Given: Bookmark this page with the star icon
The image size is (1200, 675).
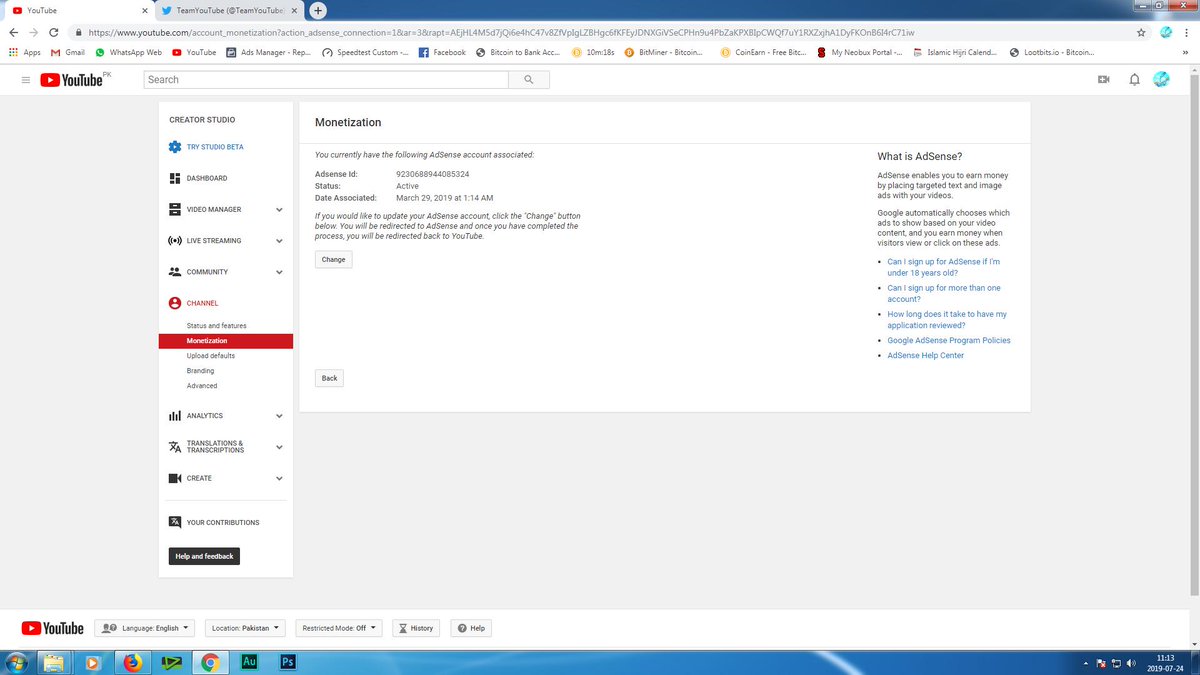Looking at the screenshot, I should pos(1141,32).
